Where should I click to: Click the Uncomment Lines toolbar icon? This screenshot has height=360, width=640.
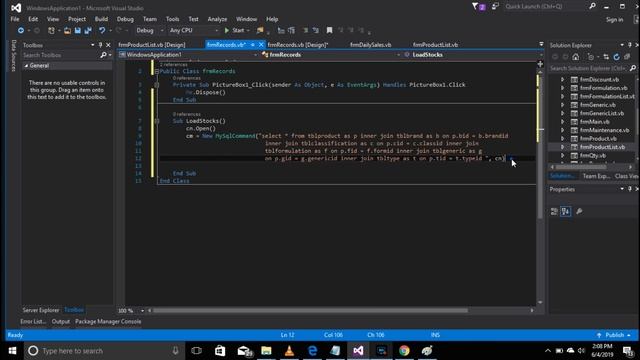(x=316, y=31)
